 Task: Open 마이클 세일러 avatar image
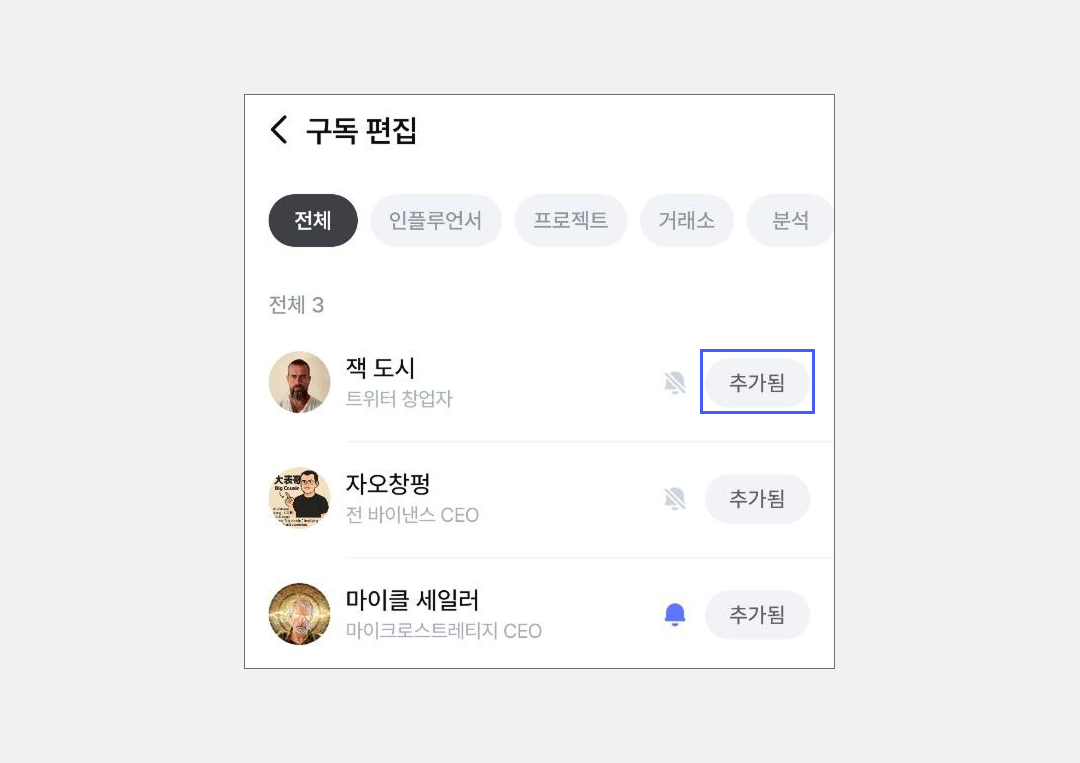(x=300, y=614)
